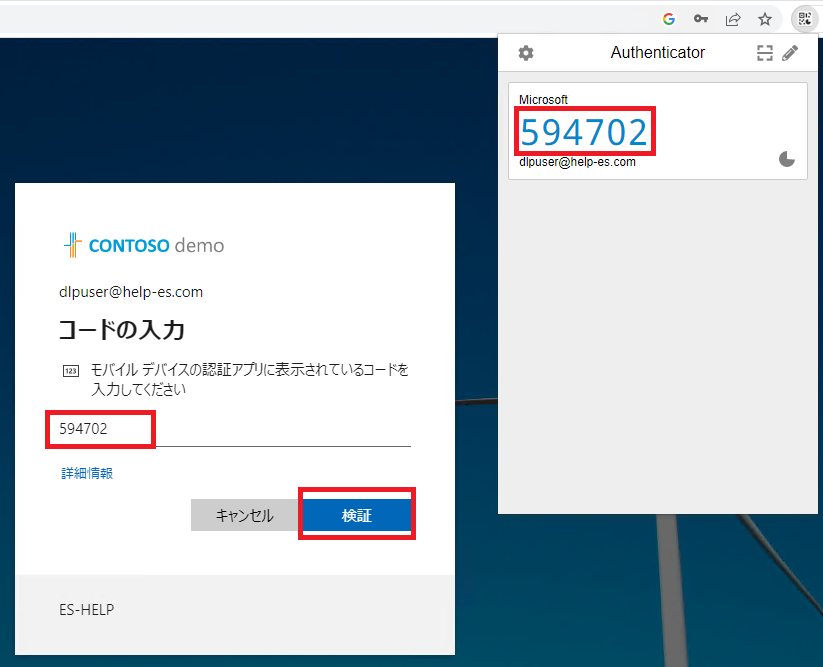Click the Google icon in address bar

click(x=669, y=19)
